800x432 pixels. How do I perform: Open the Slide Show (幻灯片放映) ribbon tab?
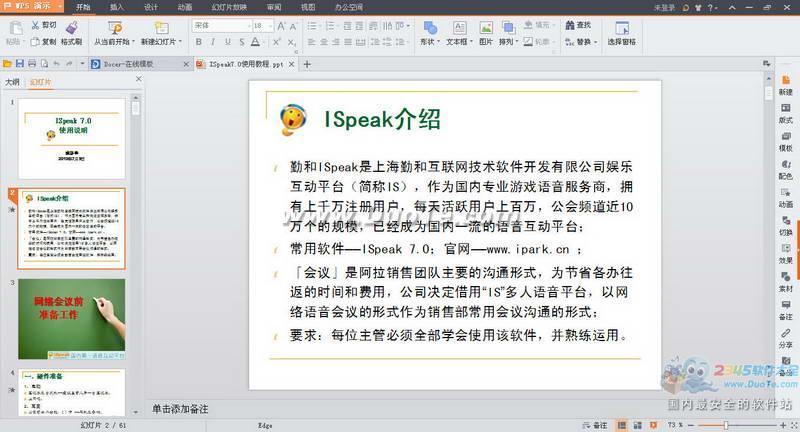[x=229, y=7]
